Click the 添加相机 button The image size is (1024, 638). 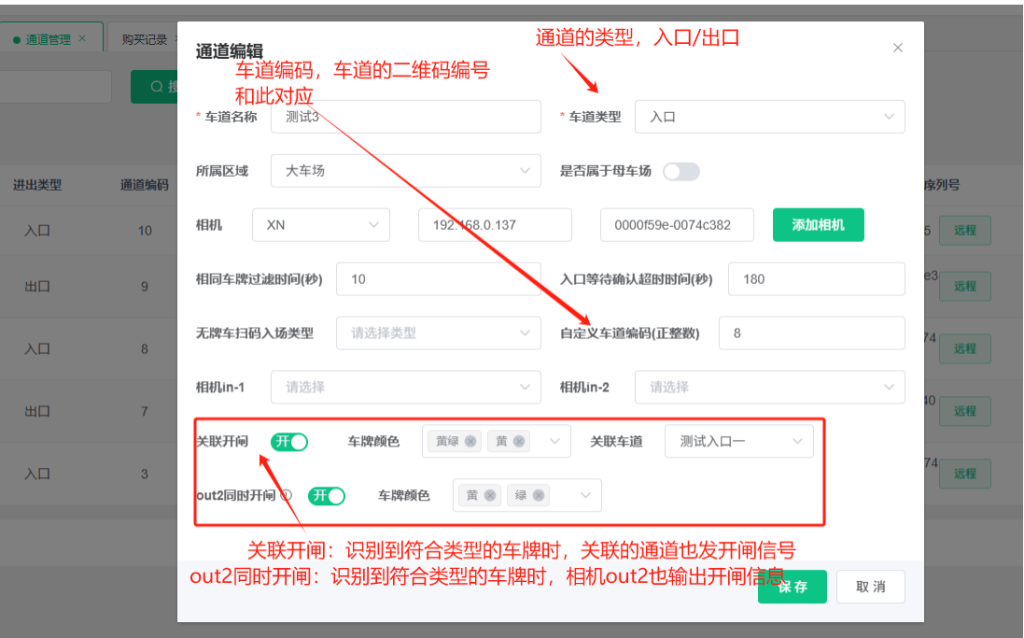click(817, 225)
